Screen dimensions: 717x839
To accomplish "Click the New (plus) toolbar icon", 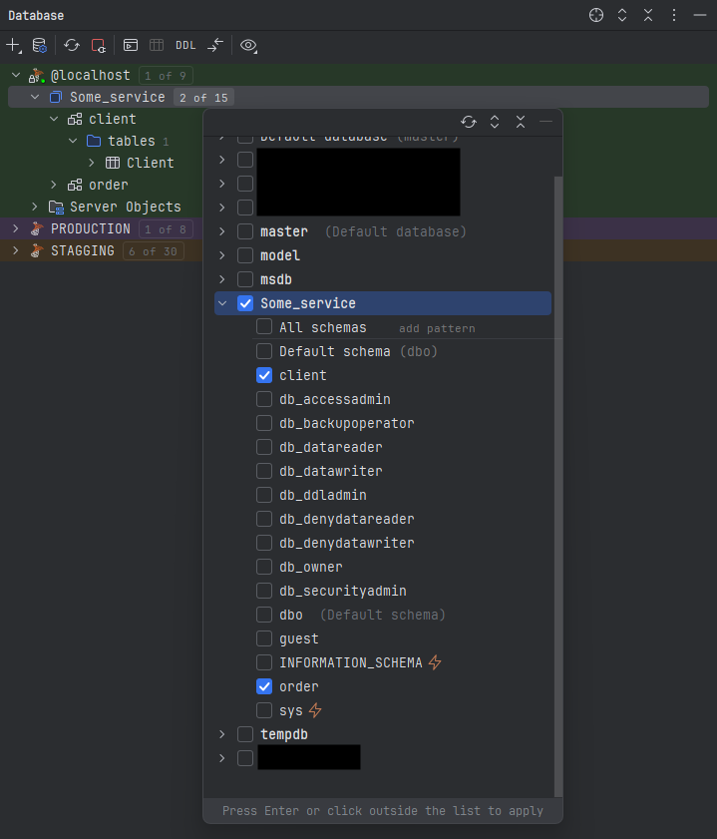I will pos(13,45).
